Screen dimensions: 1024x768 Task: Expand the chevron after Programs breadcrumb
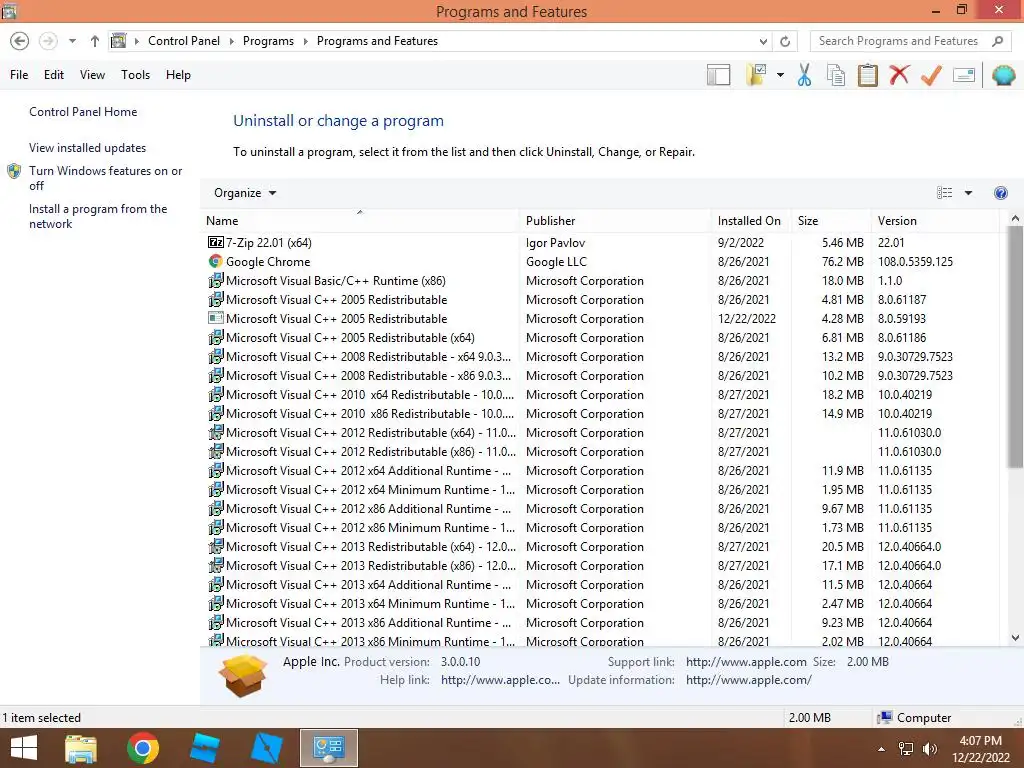click(305, 41)
